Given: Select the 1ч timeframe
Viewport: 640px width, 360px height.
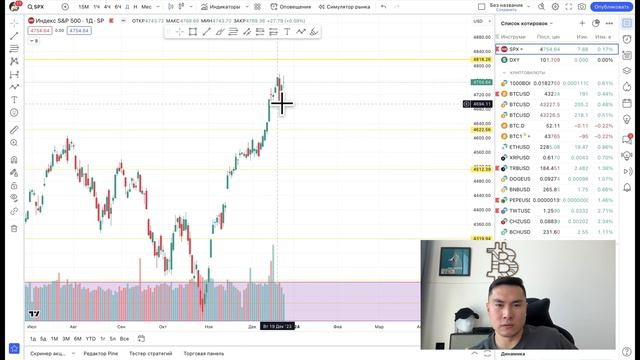Looking at the screenshot, I should click(97, 7).
